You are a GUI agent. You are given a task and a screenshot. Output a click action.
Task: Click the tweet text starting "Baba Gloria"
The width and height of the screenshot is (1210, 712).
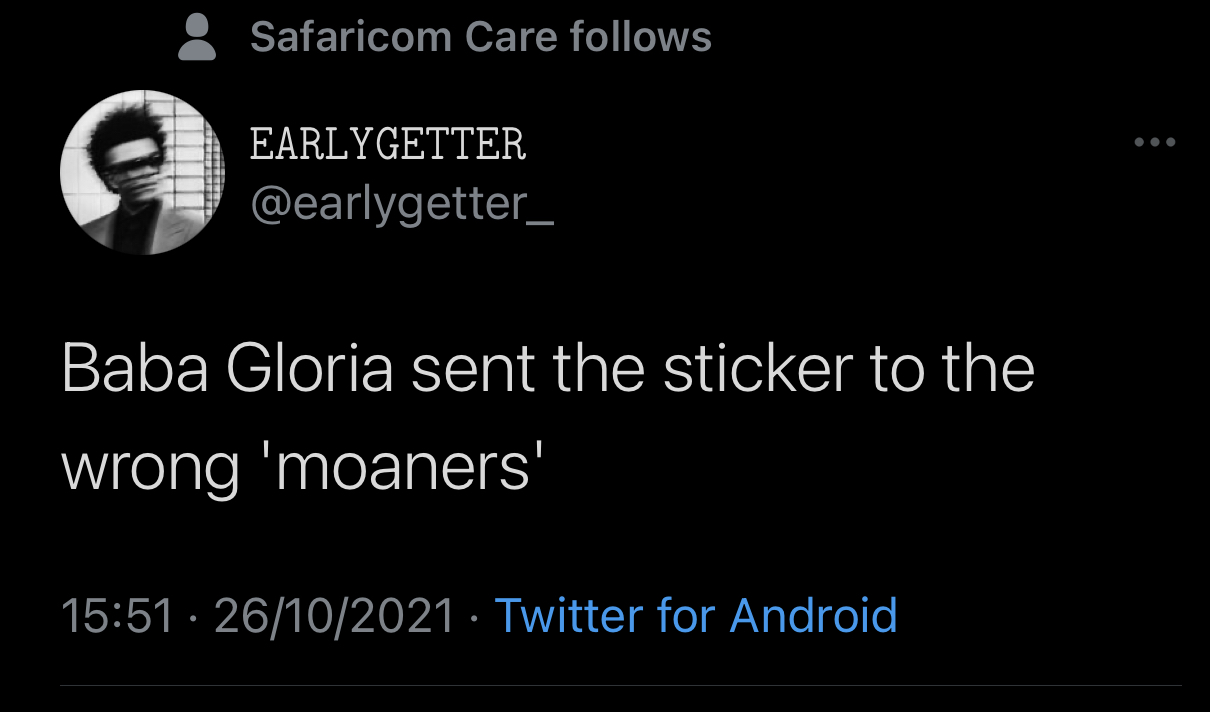(548, 418)
